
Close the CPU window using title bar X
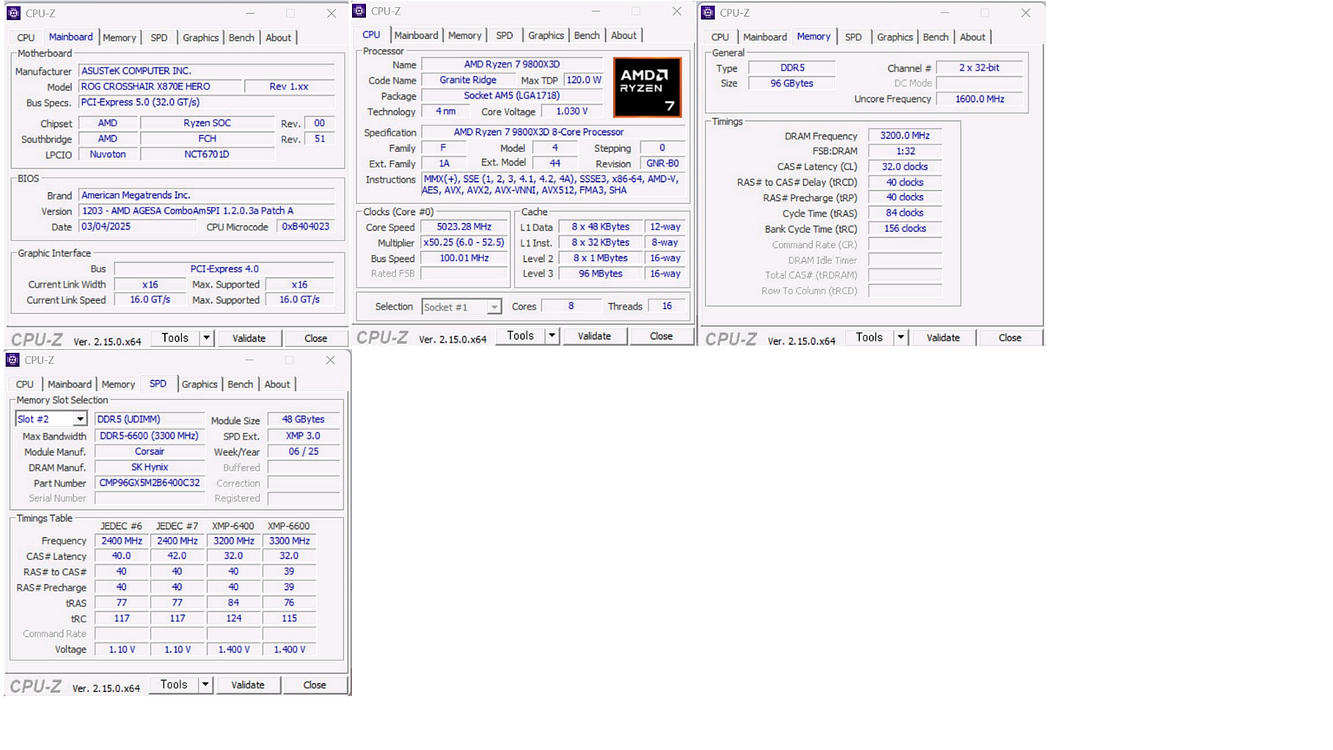(x=677, y=12)
